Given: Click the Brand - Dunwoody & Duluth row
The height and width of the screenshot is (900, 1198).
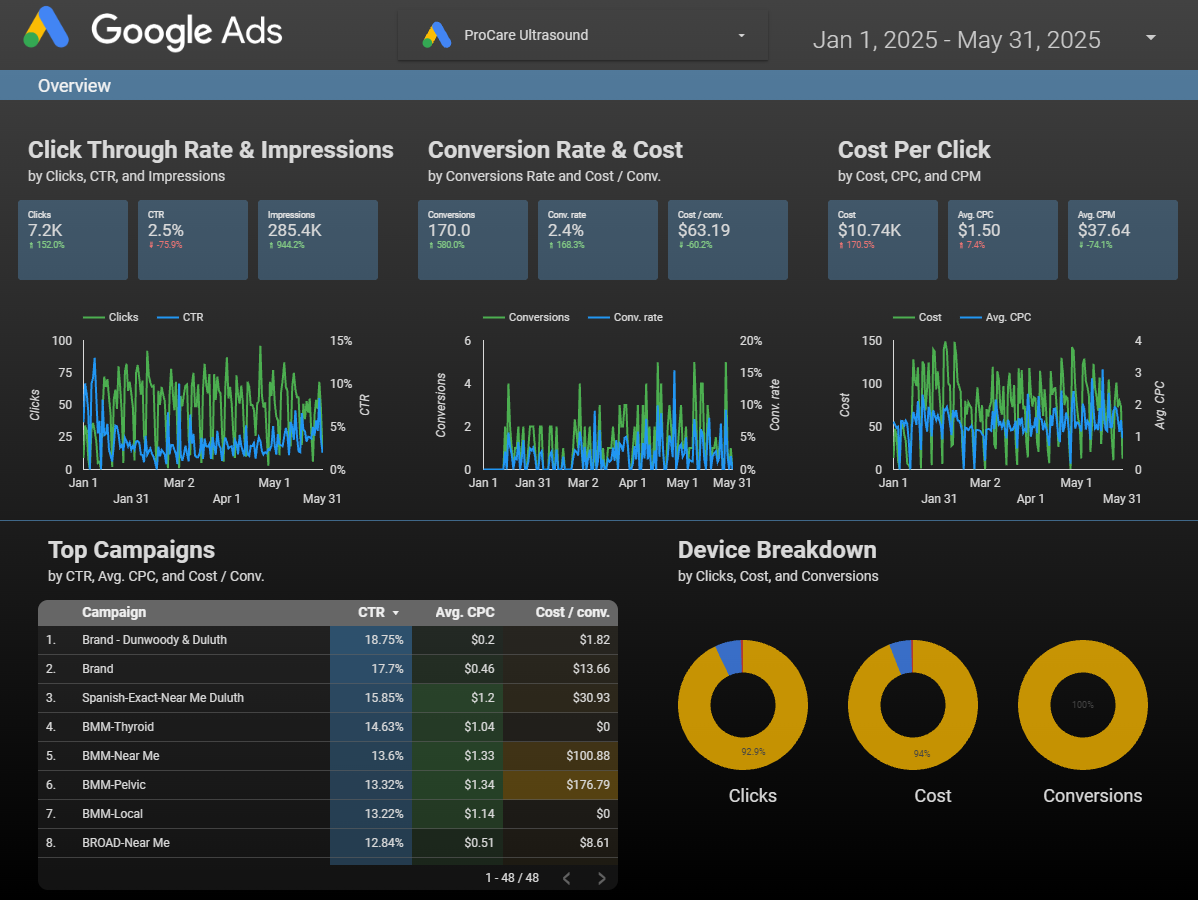Looking at the screenshot, I should (x=154, y=640).
